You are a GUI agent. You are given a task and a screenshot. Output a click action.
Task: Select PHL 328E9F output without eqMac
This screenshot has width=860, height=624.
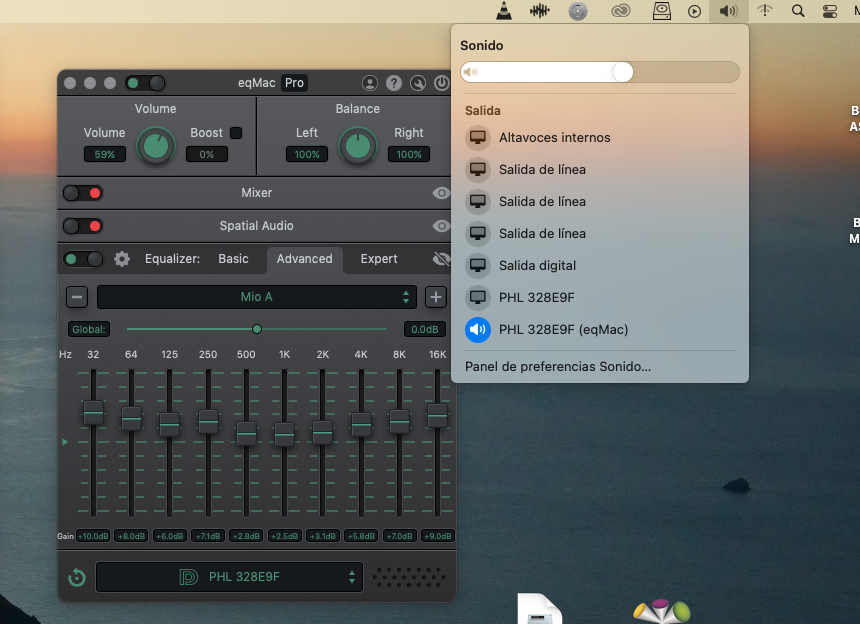(600, 297)
